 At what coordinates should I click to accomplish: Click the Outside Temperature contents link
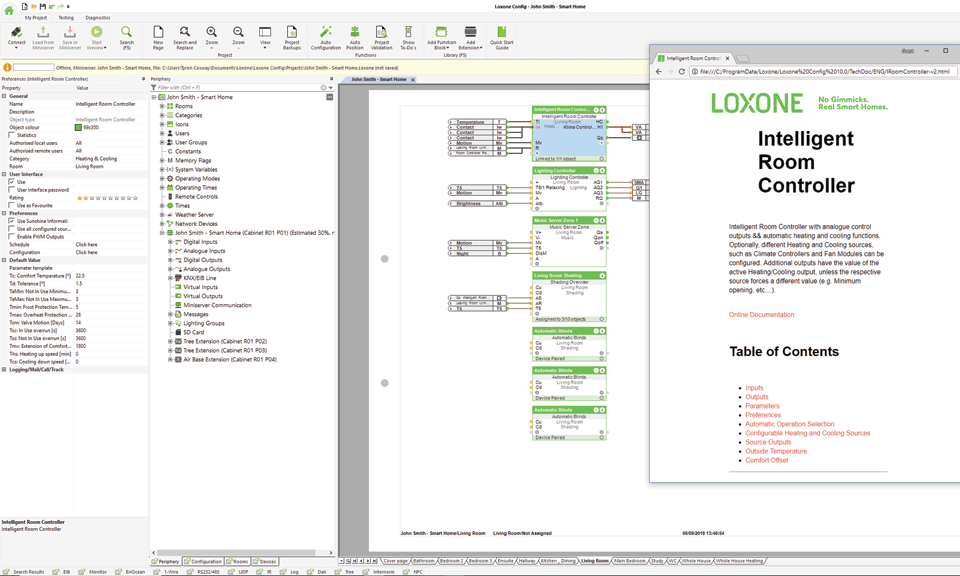click(775, 451)
